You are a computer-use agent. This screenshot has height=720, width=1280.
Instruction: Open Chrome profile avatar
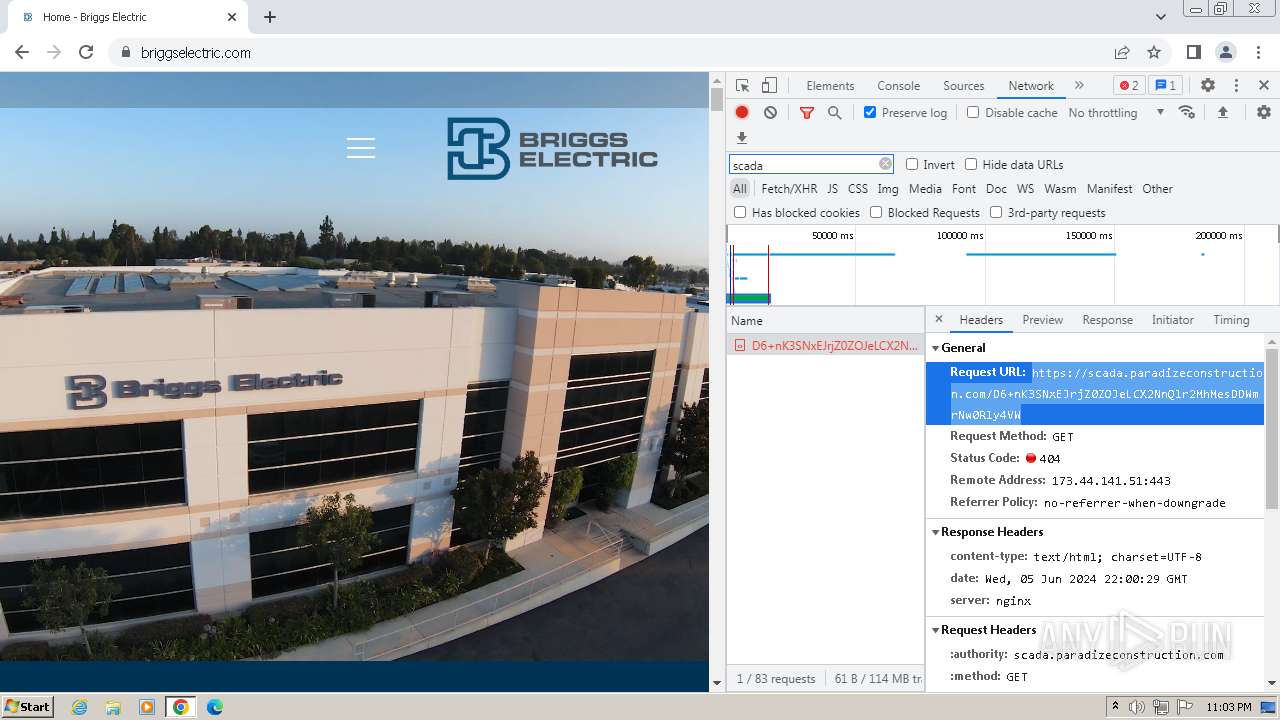coord(1225,52)
